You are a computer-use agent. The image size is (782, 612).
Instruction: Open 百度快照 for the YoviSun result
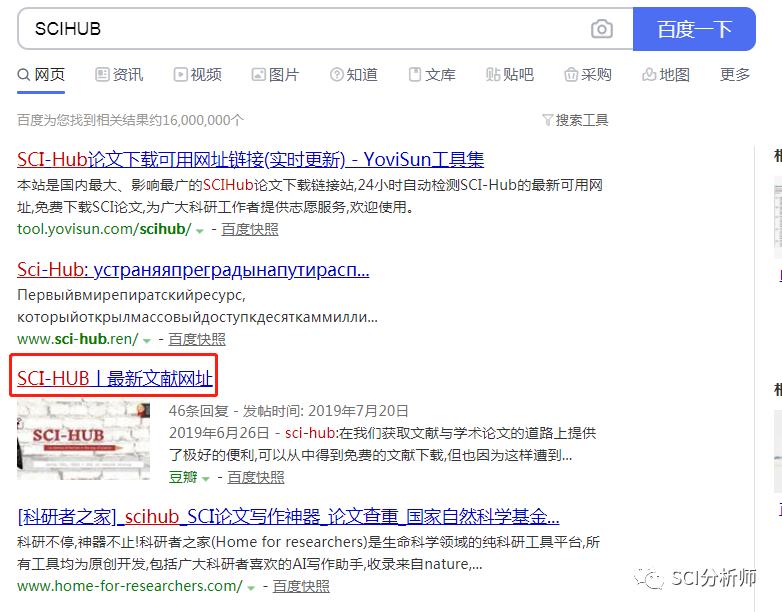(x=250, y=229)
